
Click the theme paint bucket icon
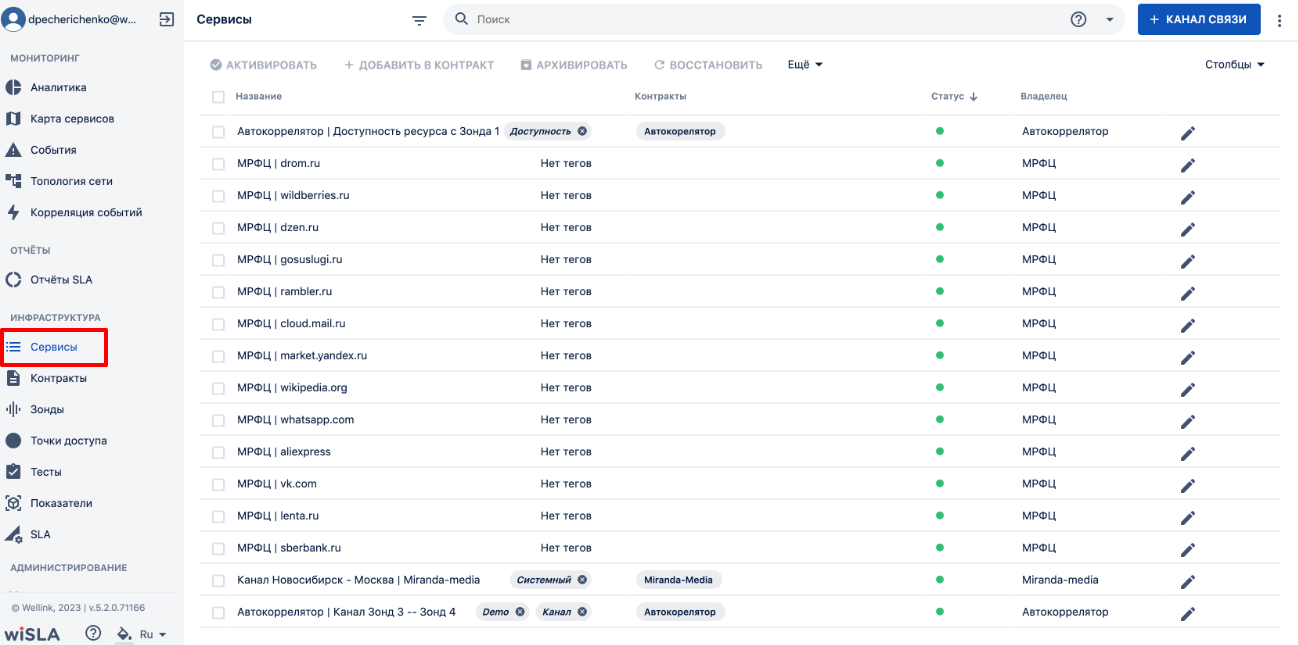[125, 633]
